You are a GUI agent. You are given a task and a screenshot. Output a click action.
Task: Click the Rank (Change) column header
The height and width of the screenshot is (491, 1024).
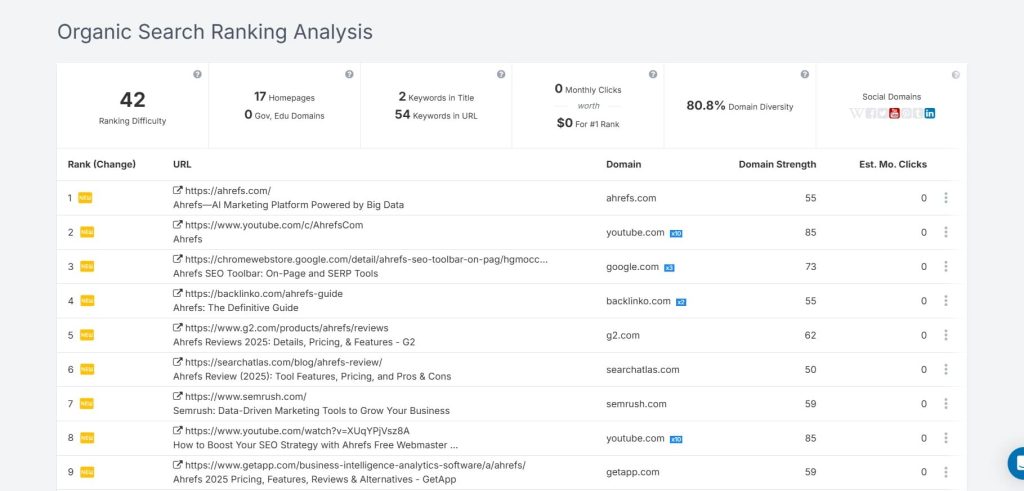pyautogui.click(x=102, y=164)
